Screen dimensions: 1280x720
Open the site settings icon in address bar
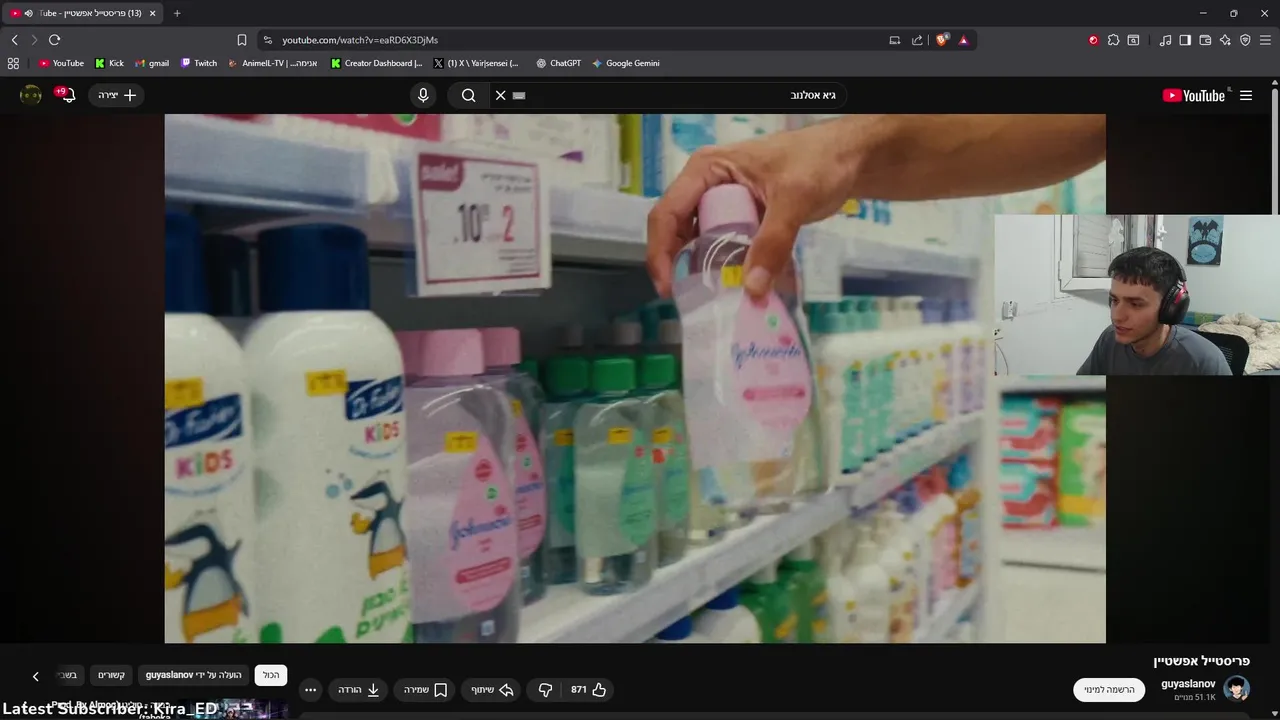[267, 40]
